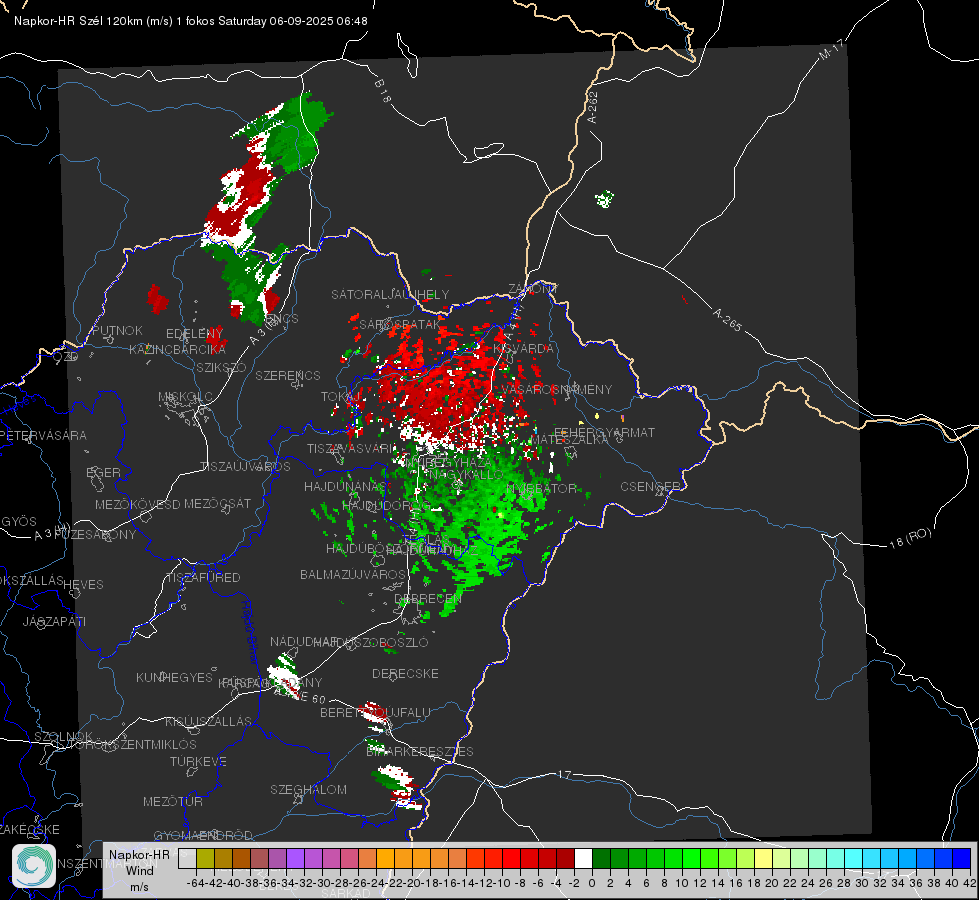Click the white legend swatch between -2 and 0
The width and height of the screenshot is (979, 900).
pyautogui.click(x=583, y=859)
